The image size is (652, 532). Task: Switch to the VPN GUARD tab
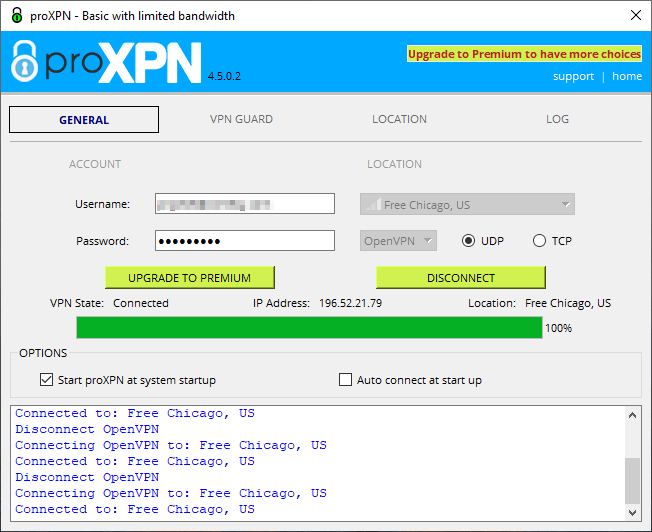[x=241, y=119]
